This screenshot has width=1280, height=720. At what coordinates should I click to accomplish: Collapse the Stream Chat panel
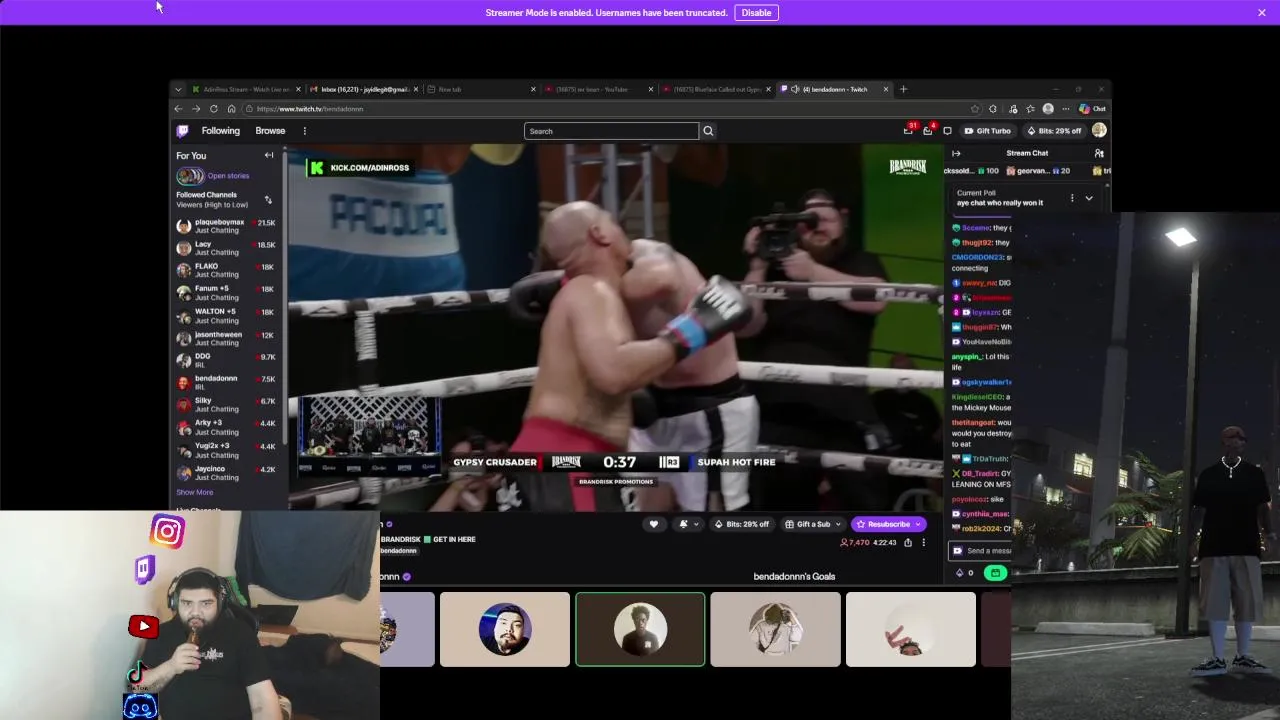pos(956,153)
